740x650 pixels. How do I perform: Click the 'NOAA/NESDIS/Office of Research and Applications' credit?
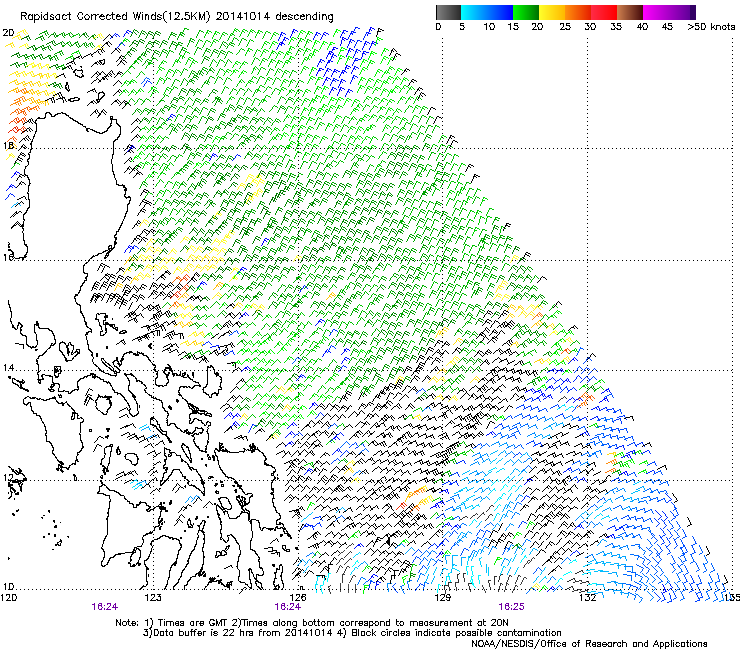point(589,643)
